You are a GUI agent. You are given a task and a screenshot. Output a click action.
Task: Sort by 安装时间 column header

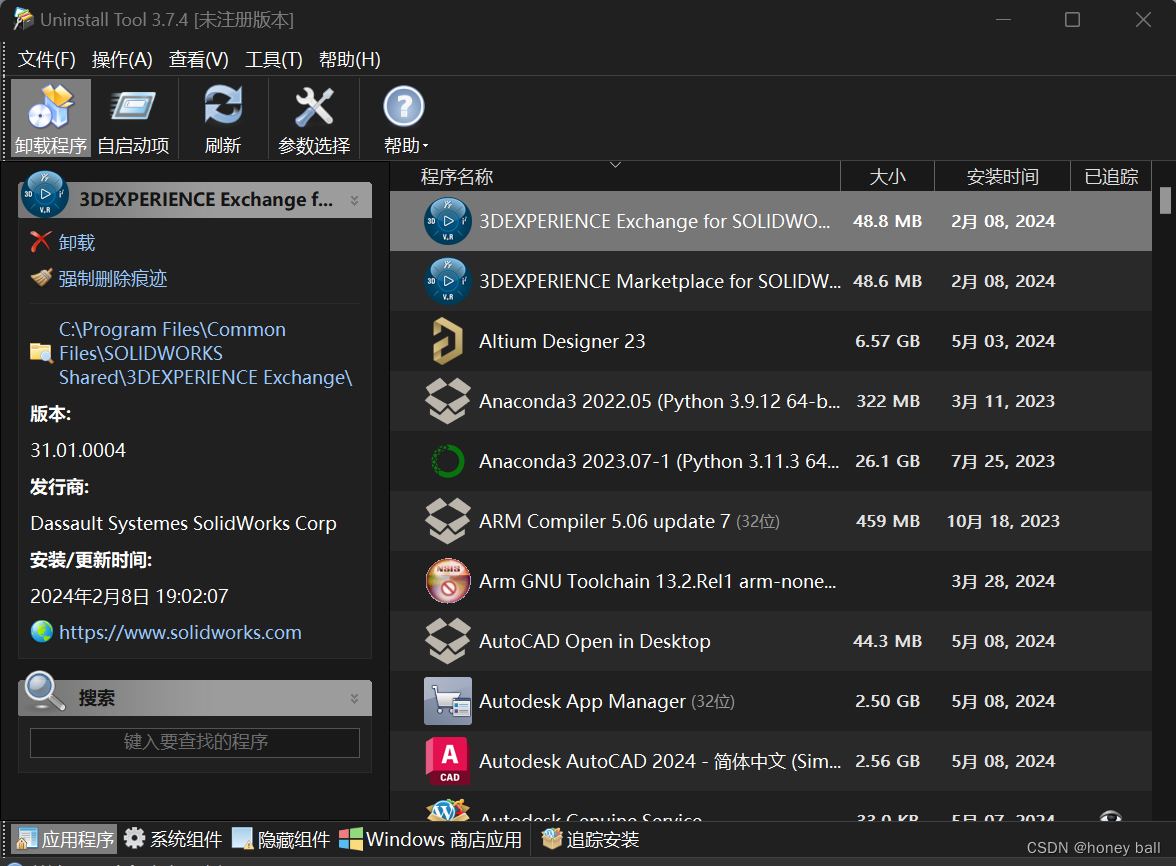pos(1002,176)
